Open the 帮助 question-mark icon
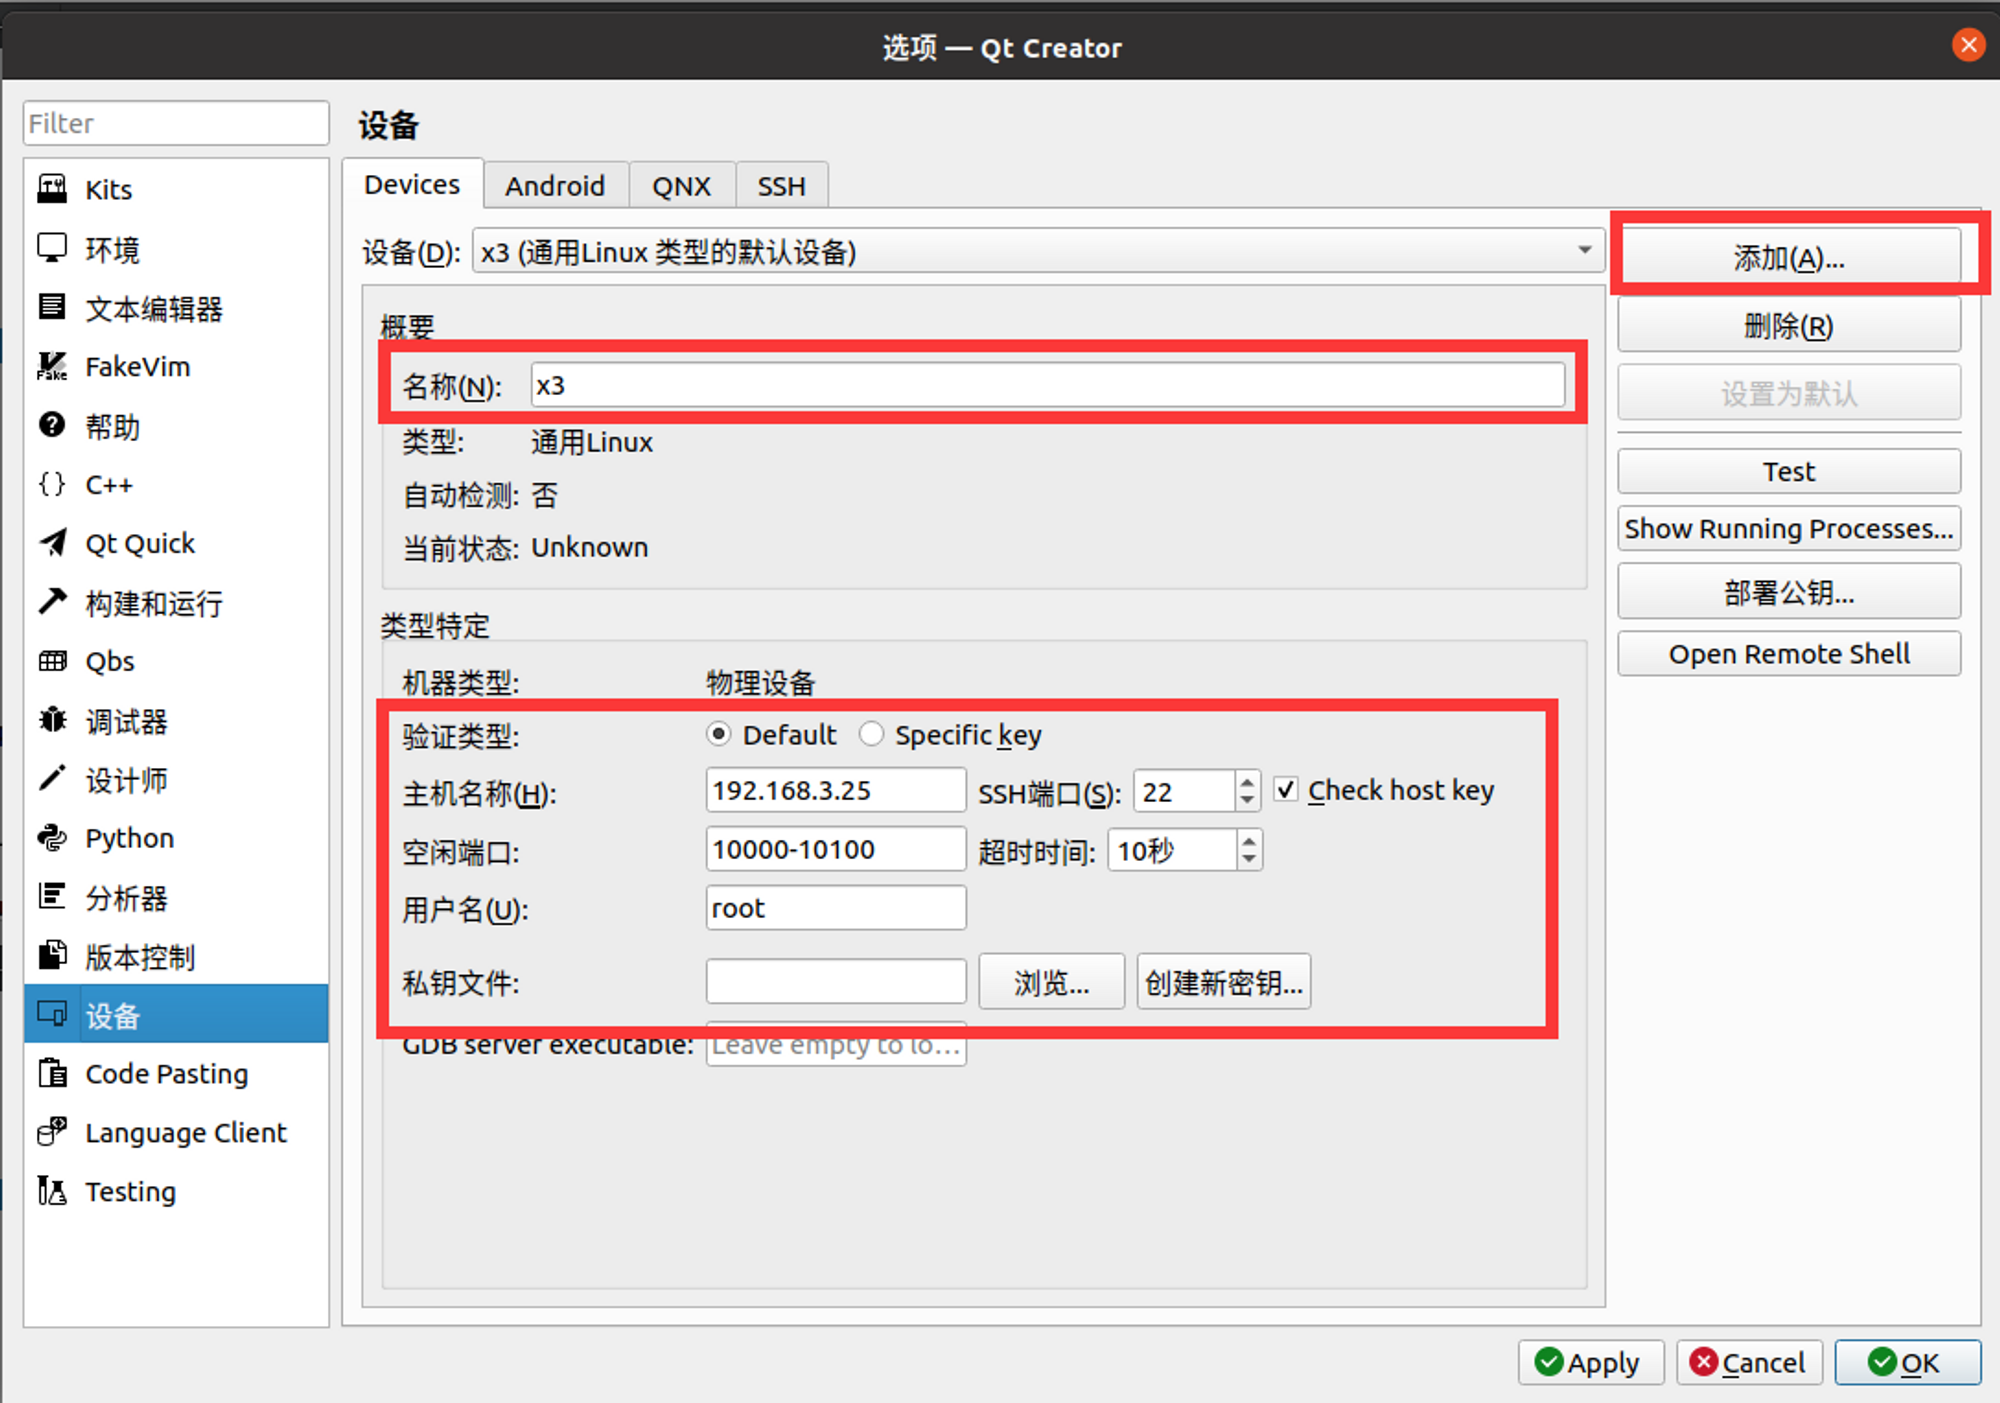 [52, 426]
